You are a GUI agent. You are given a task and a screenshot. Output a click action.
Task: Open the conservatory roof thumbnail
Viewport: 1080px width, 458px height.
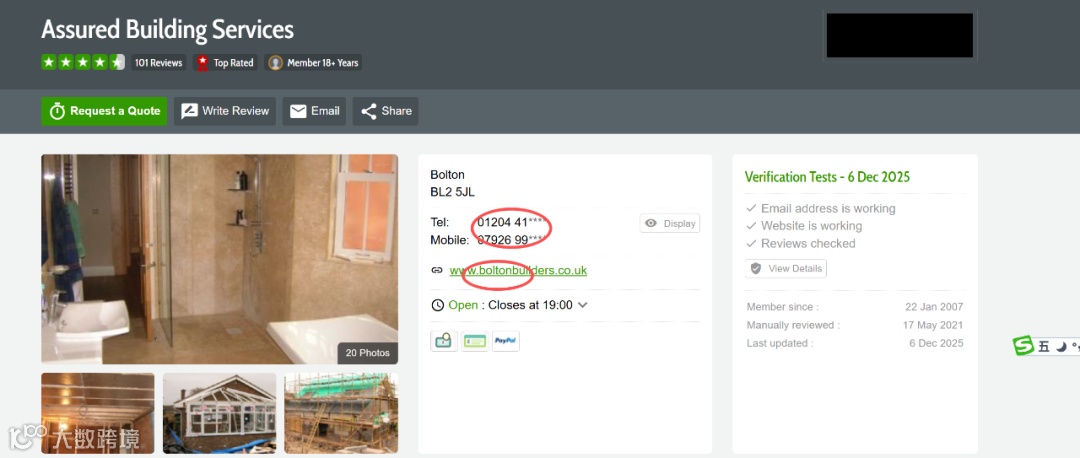point(220,413)
